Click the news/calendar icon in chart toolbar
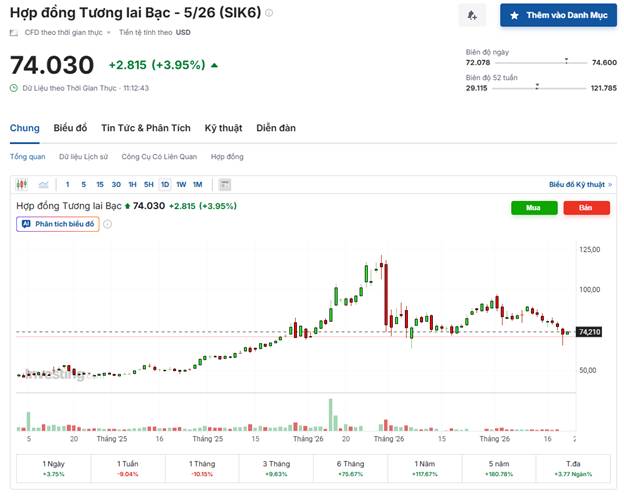624x500 pixels. [225, 184]
